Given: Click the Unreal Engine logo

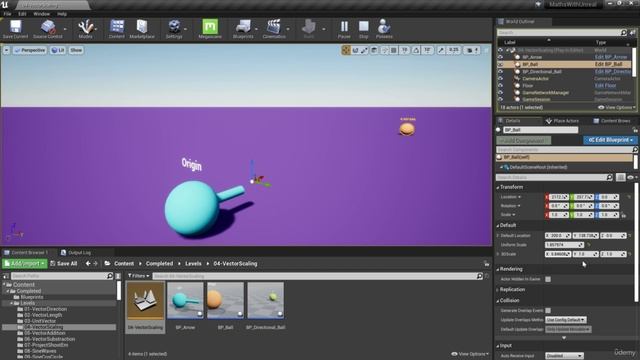Looking at the screenshot, I should pyautogui.click(x=4, y=4).
